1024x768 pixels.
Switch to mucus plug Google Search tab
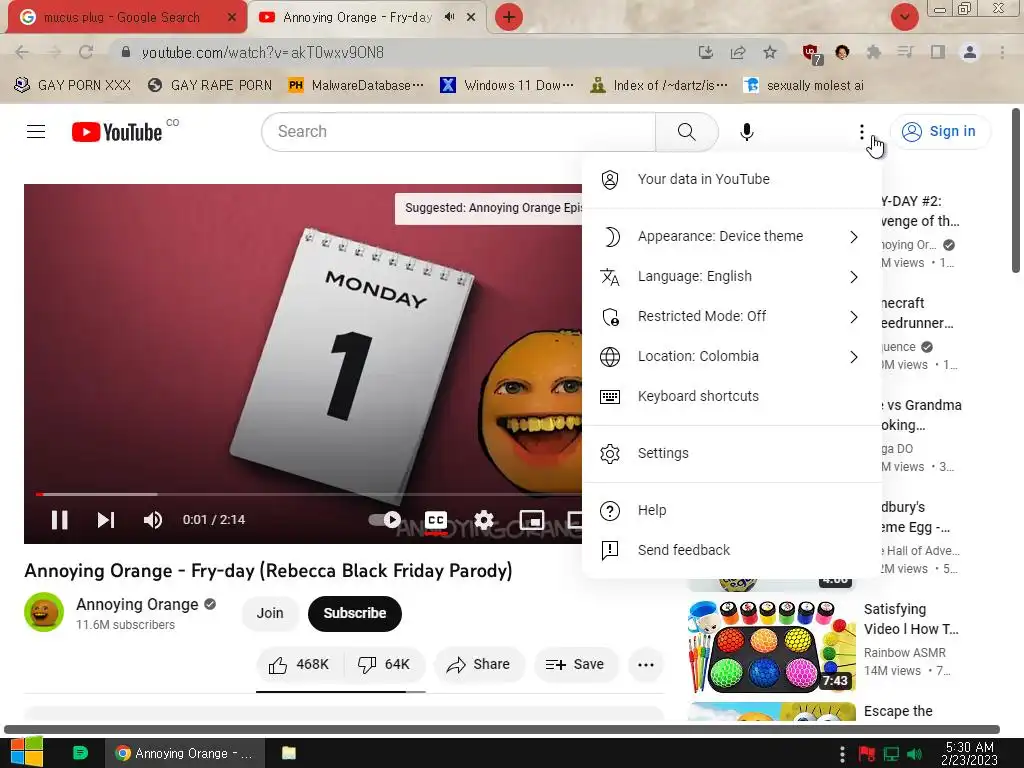point(121,18)
